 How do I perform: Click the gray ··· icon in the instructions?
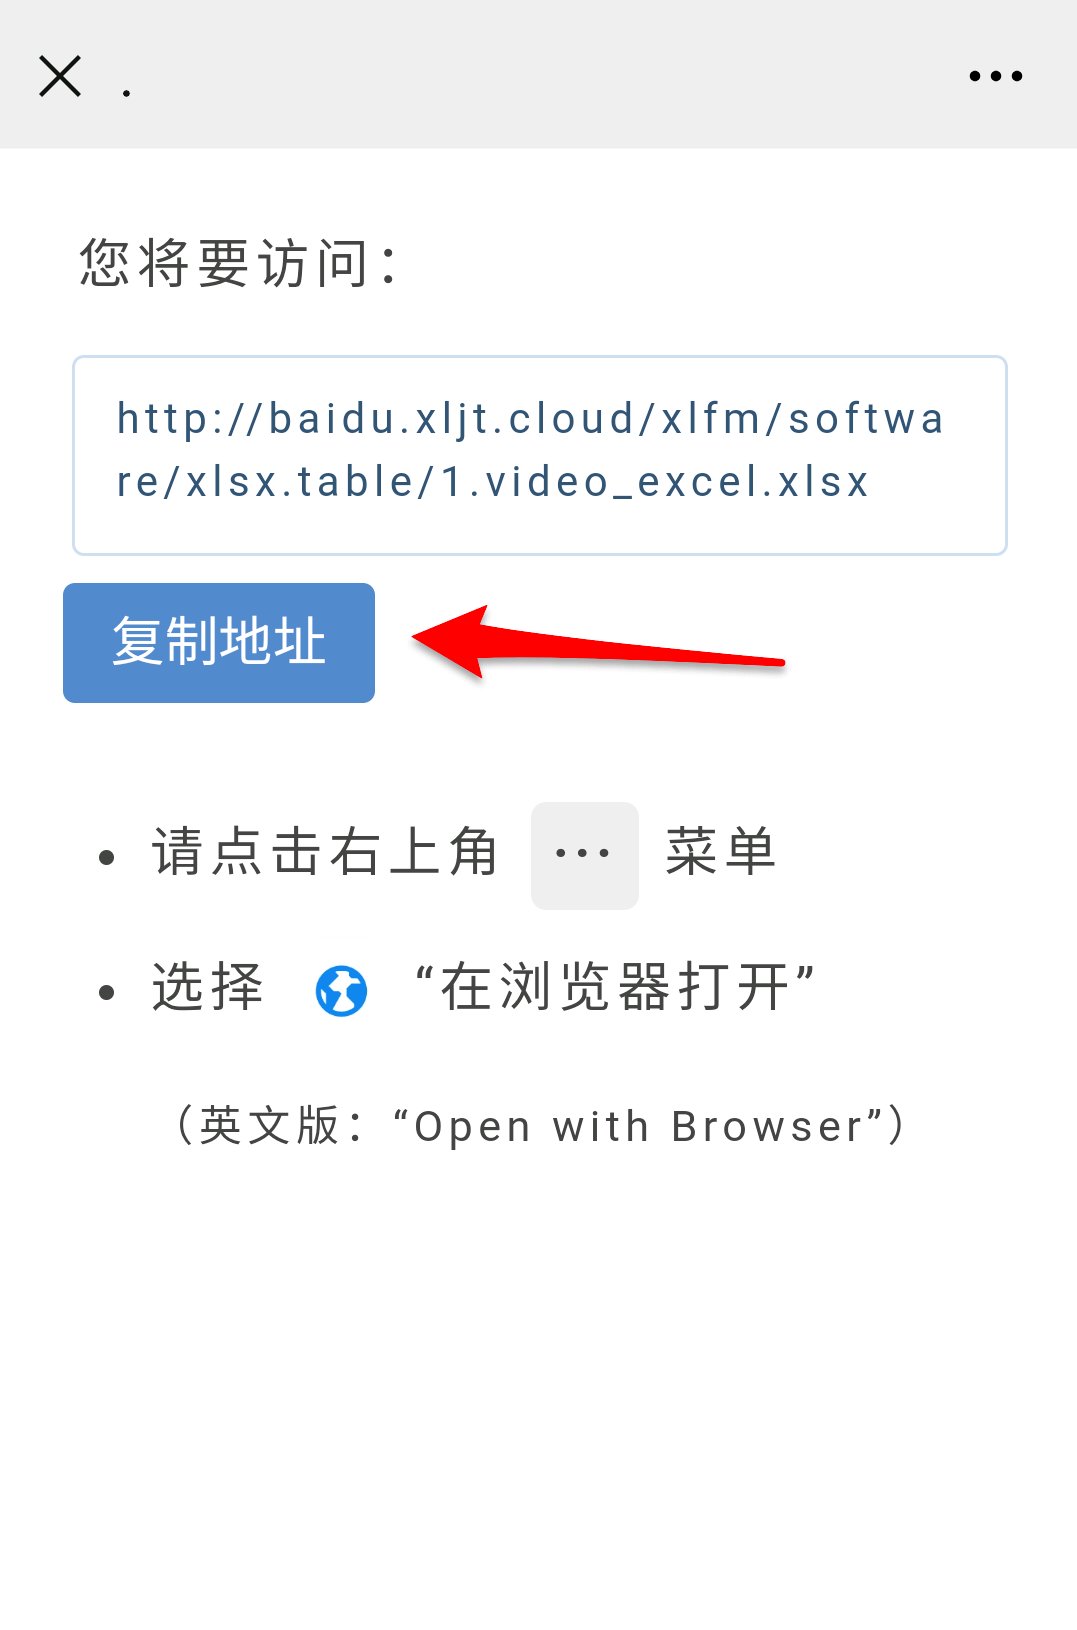tap(585, 855)
